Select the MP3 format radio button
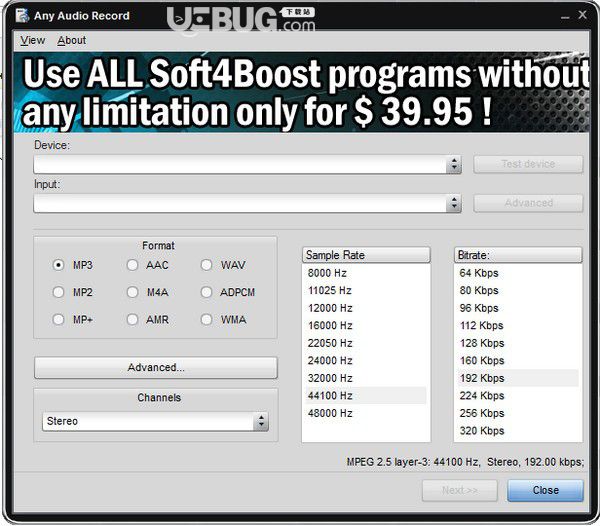 (58, 265)
